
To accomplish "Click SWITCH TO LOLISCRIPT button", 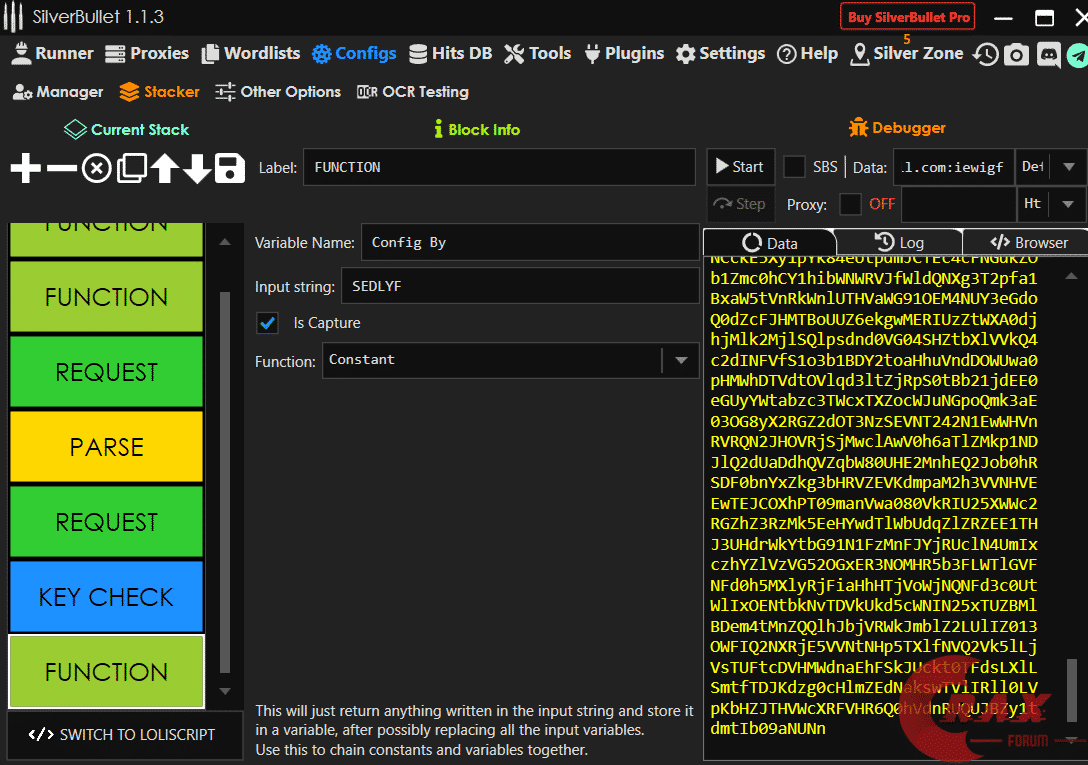I will click(125, 734).
